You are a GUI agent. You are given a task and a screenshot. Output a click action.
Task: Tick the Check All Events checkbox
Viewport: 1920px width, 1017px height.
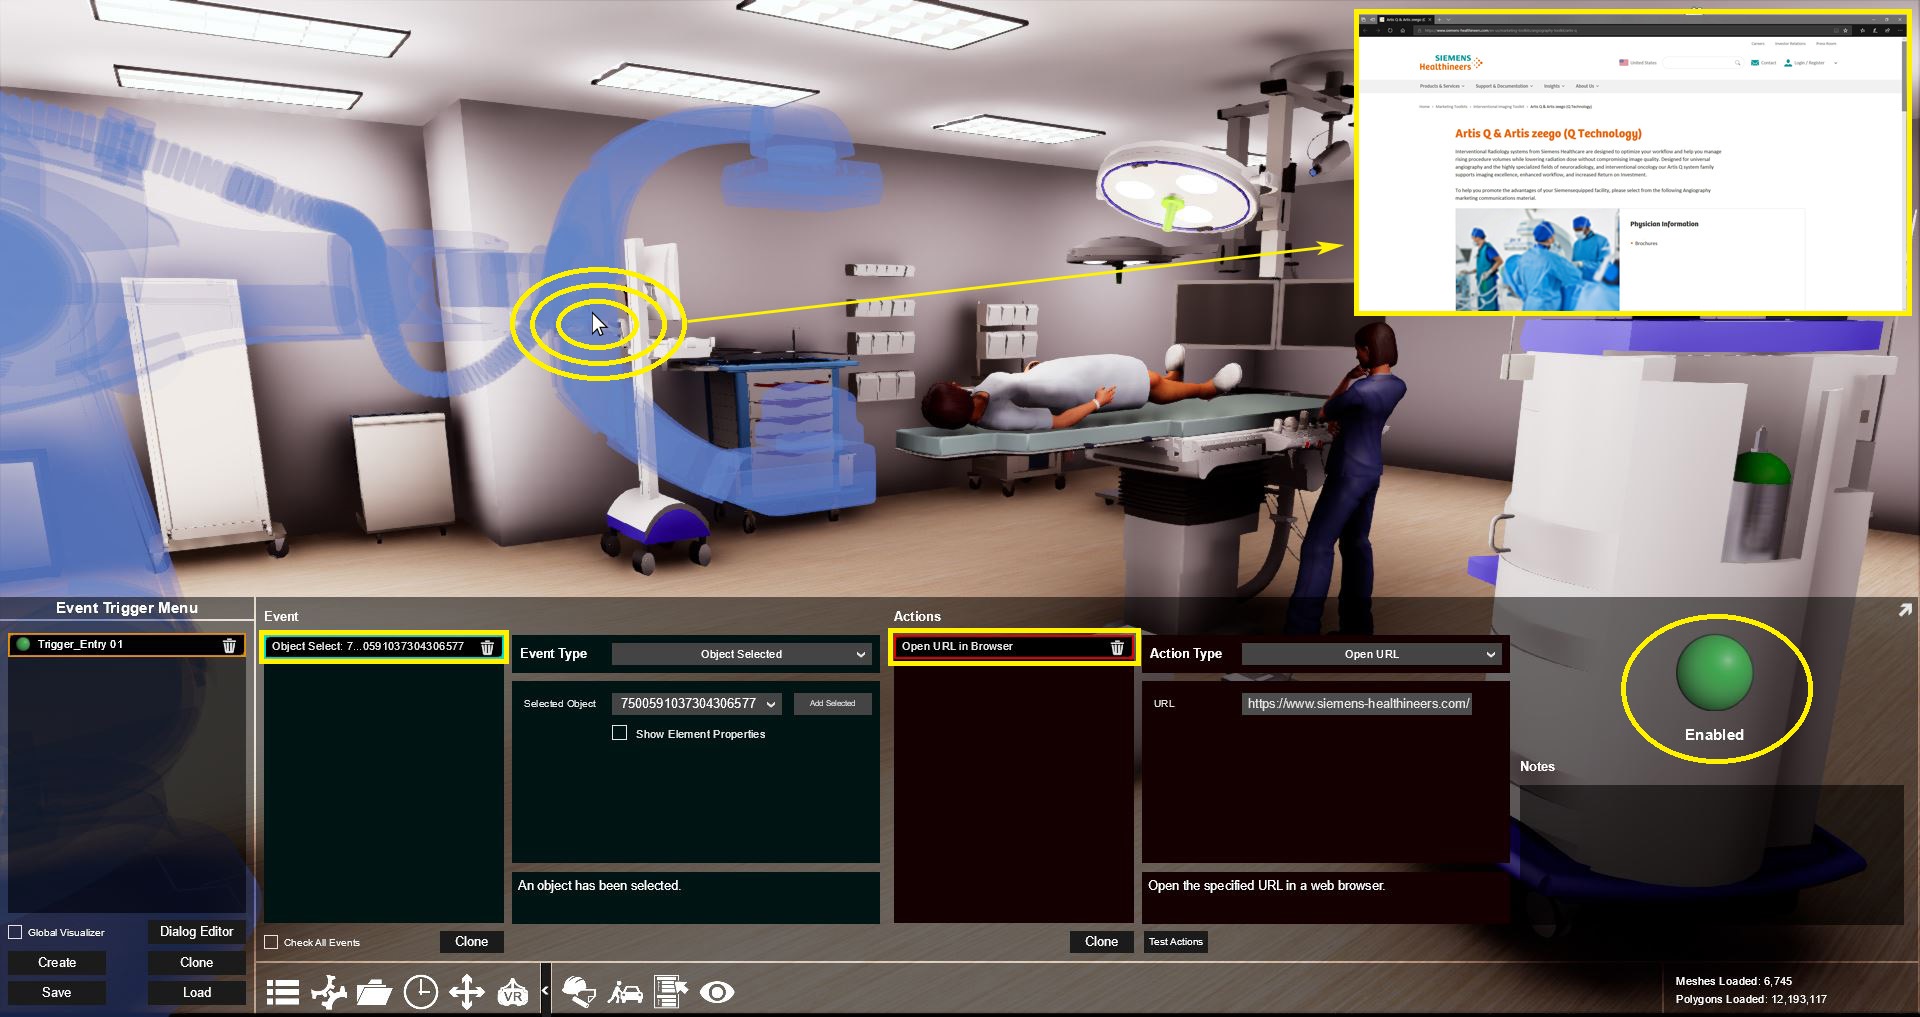271,942
